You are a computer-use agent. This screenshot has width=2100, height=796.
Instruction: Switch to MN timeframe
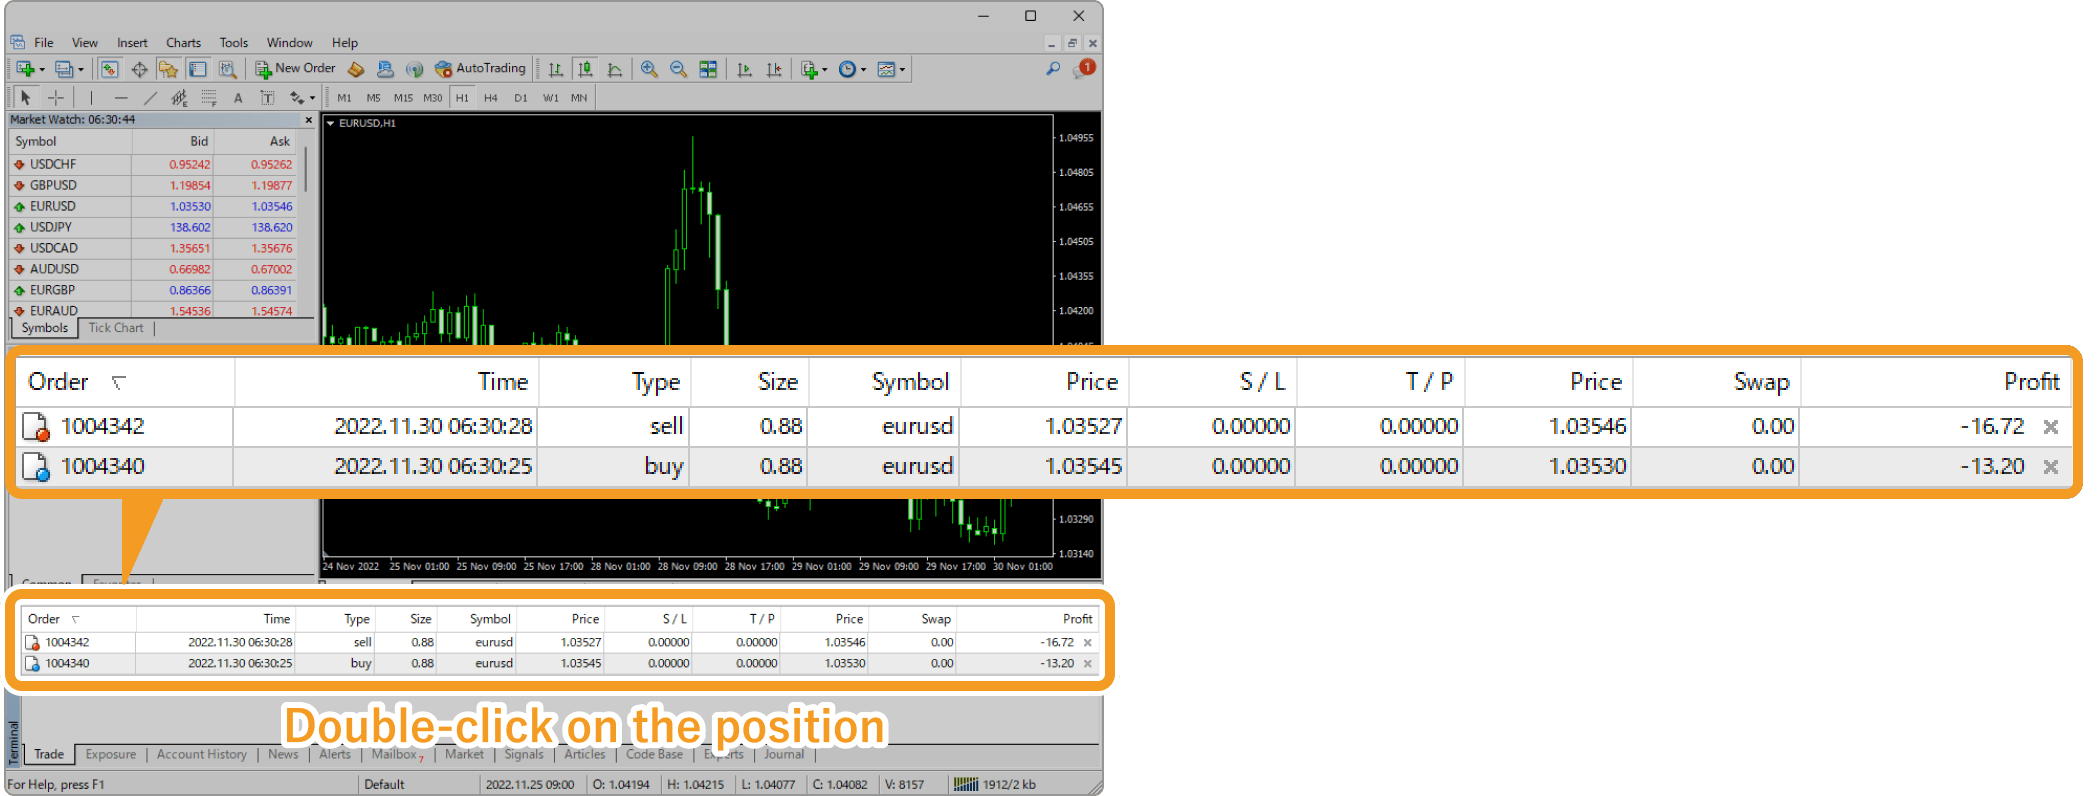point(579,98)
